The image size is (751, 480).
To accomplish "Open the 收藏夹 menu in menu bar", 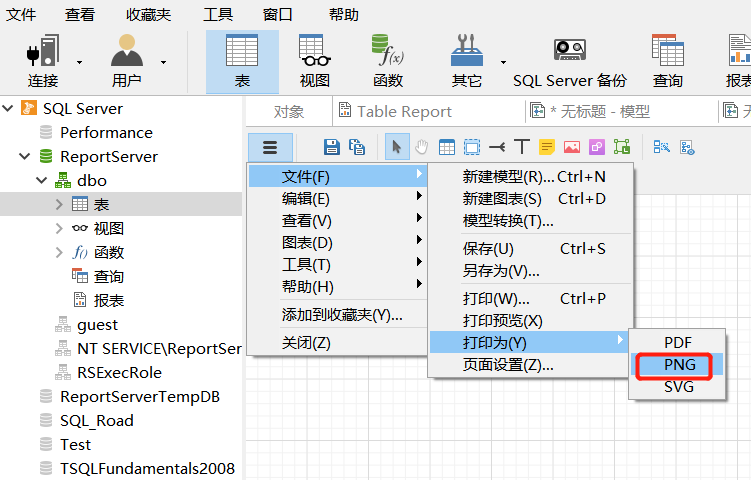I will tap(148, 15).
